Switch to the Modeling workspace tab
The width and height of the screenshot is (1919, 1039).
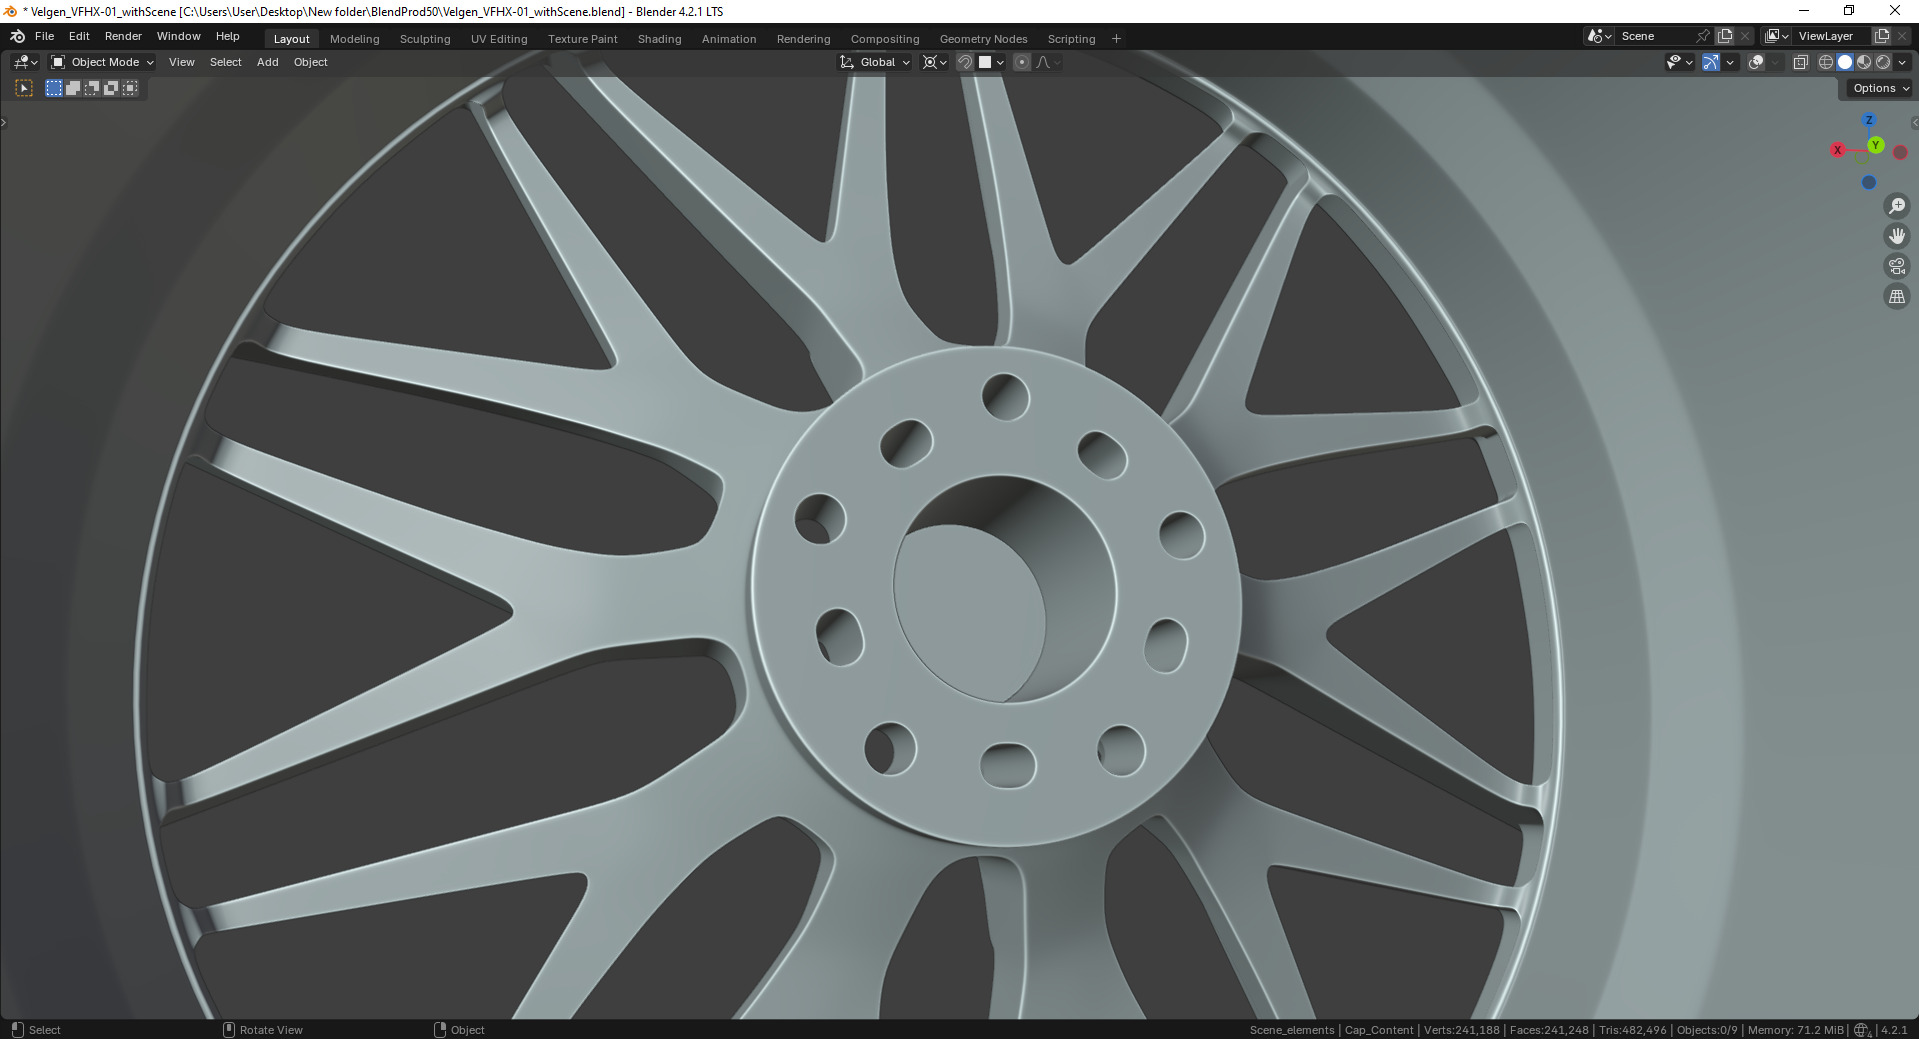pyautogui.click(x=354, y=39)
